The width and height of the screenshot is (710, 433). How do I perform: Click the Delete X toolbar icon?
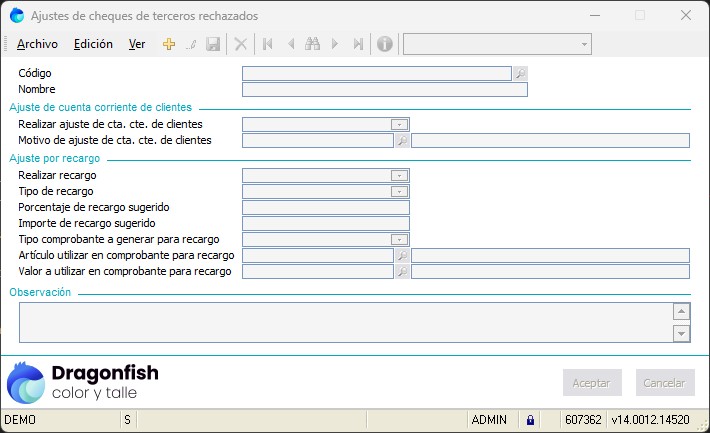(x=240, y=44)
